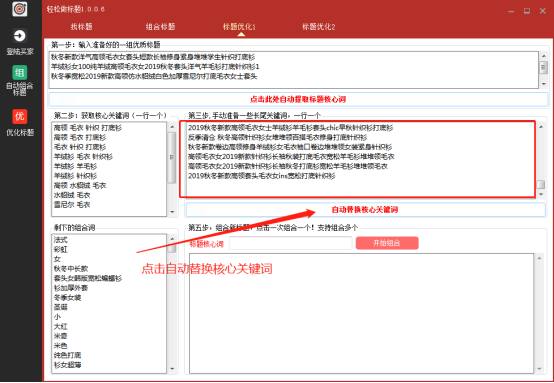Open 登陆买家 login arrow icon
This screenshot has width=554, height=383.
[19, 36]
